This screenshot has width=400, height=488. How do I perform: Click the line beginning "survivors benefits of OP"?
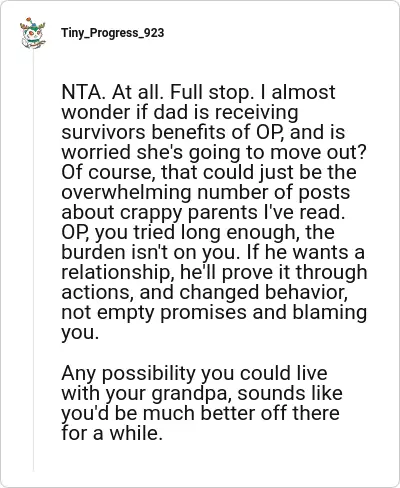pyautogui.click(x=203, y=132)
